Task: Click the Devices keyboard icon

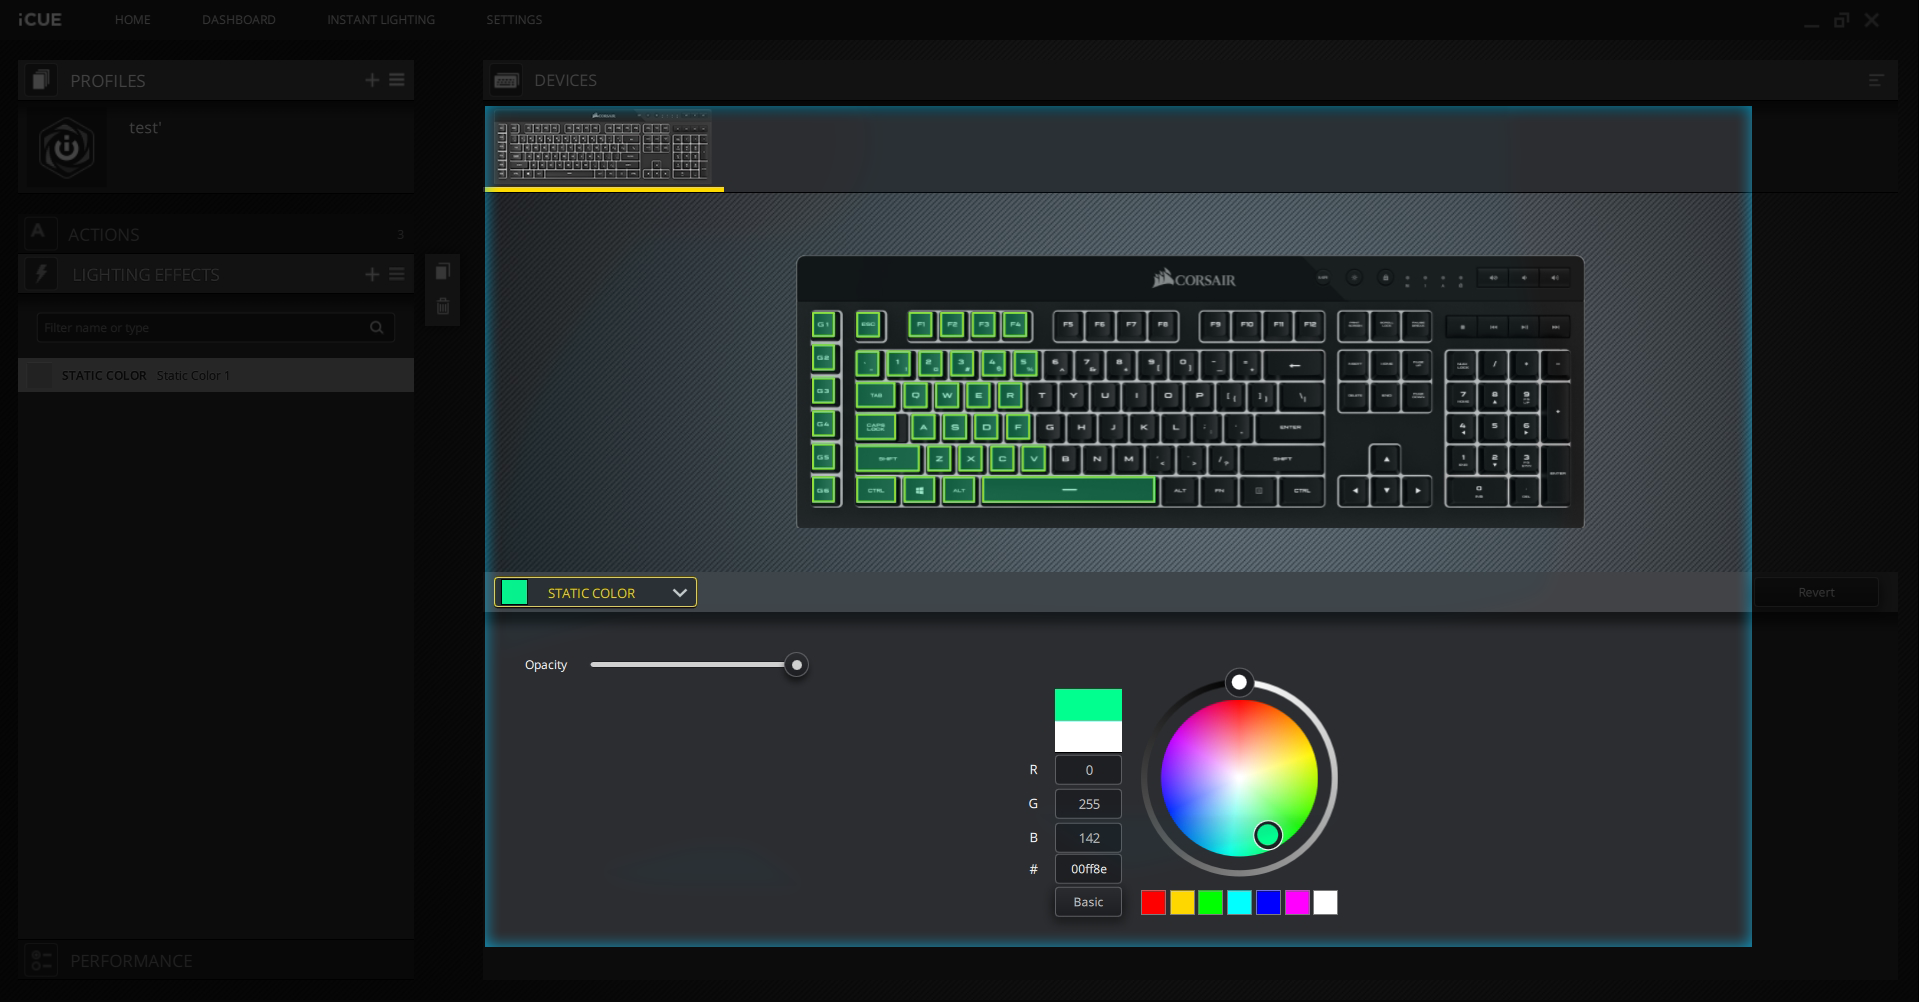Action: 506,80
